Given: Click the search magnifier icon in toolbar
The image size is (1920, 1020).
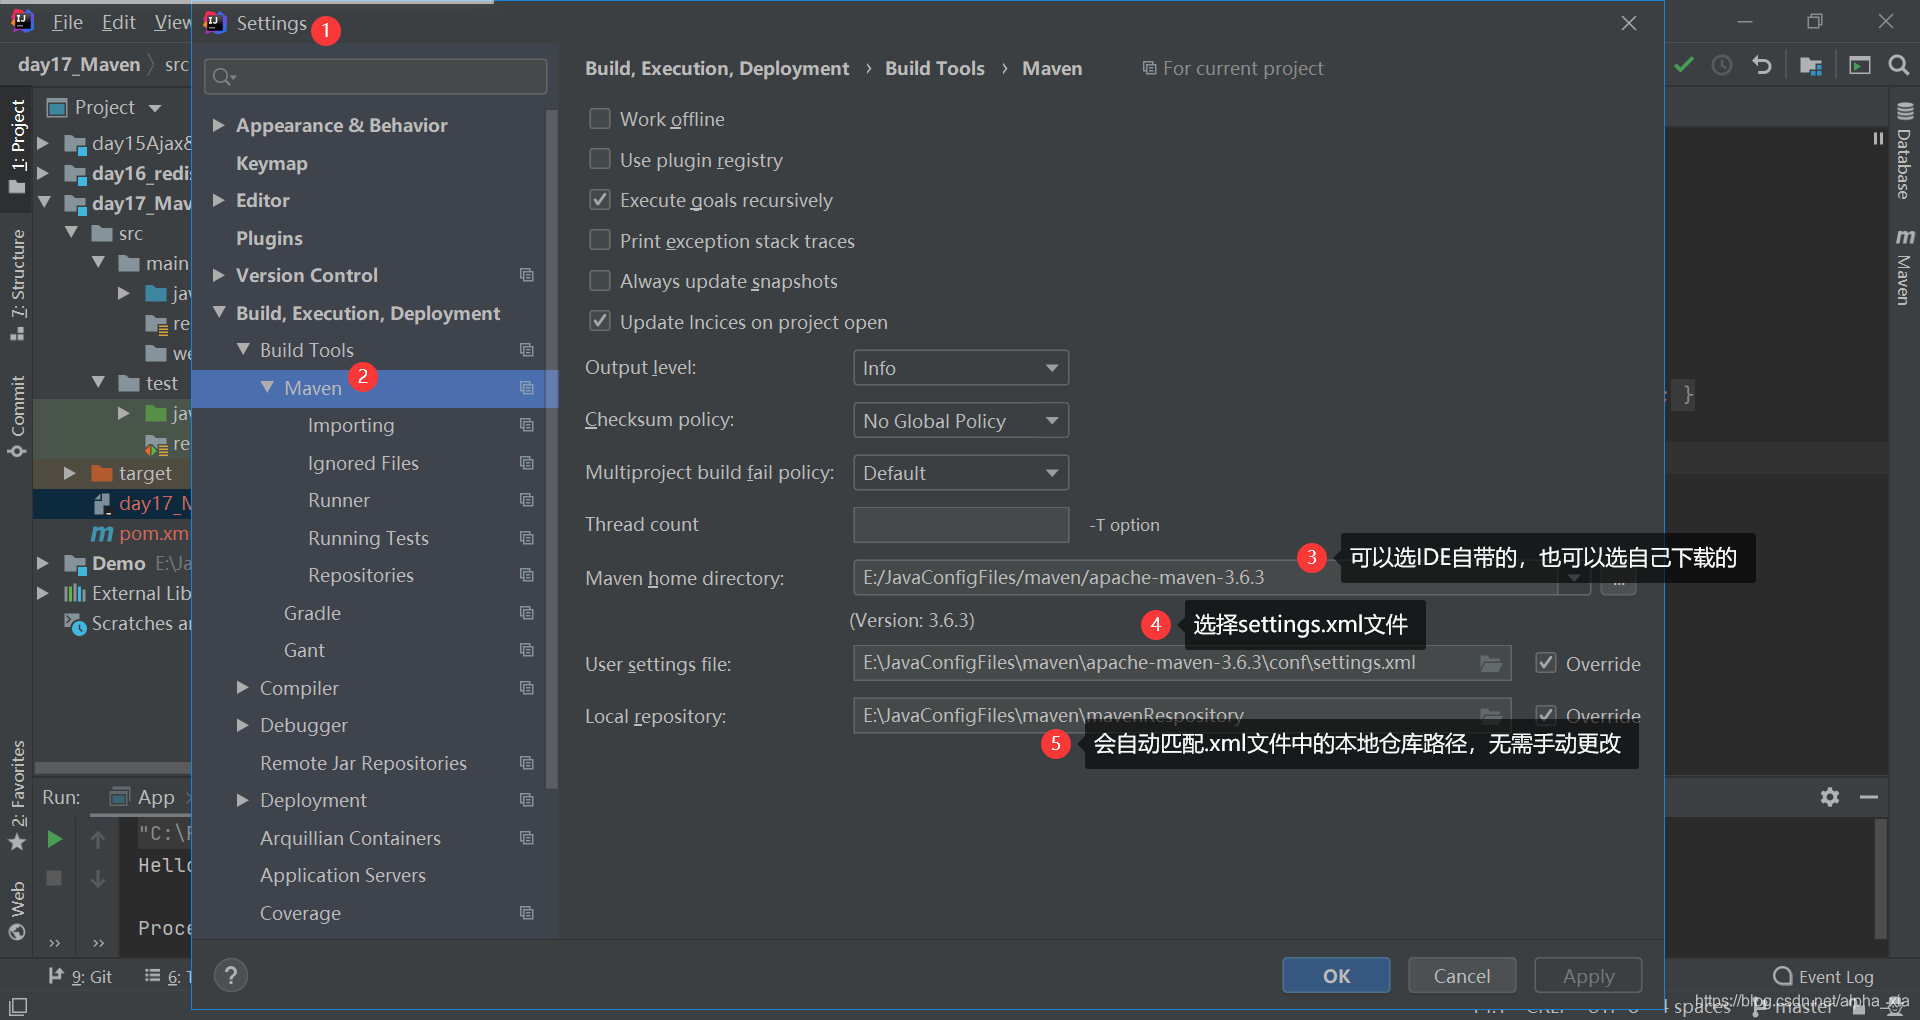Looking at the screenshot, I should click(x=1898, y=65).
